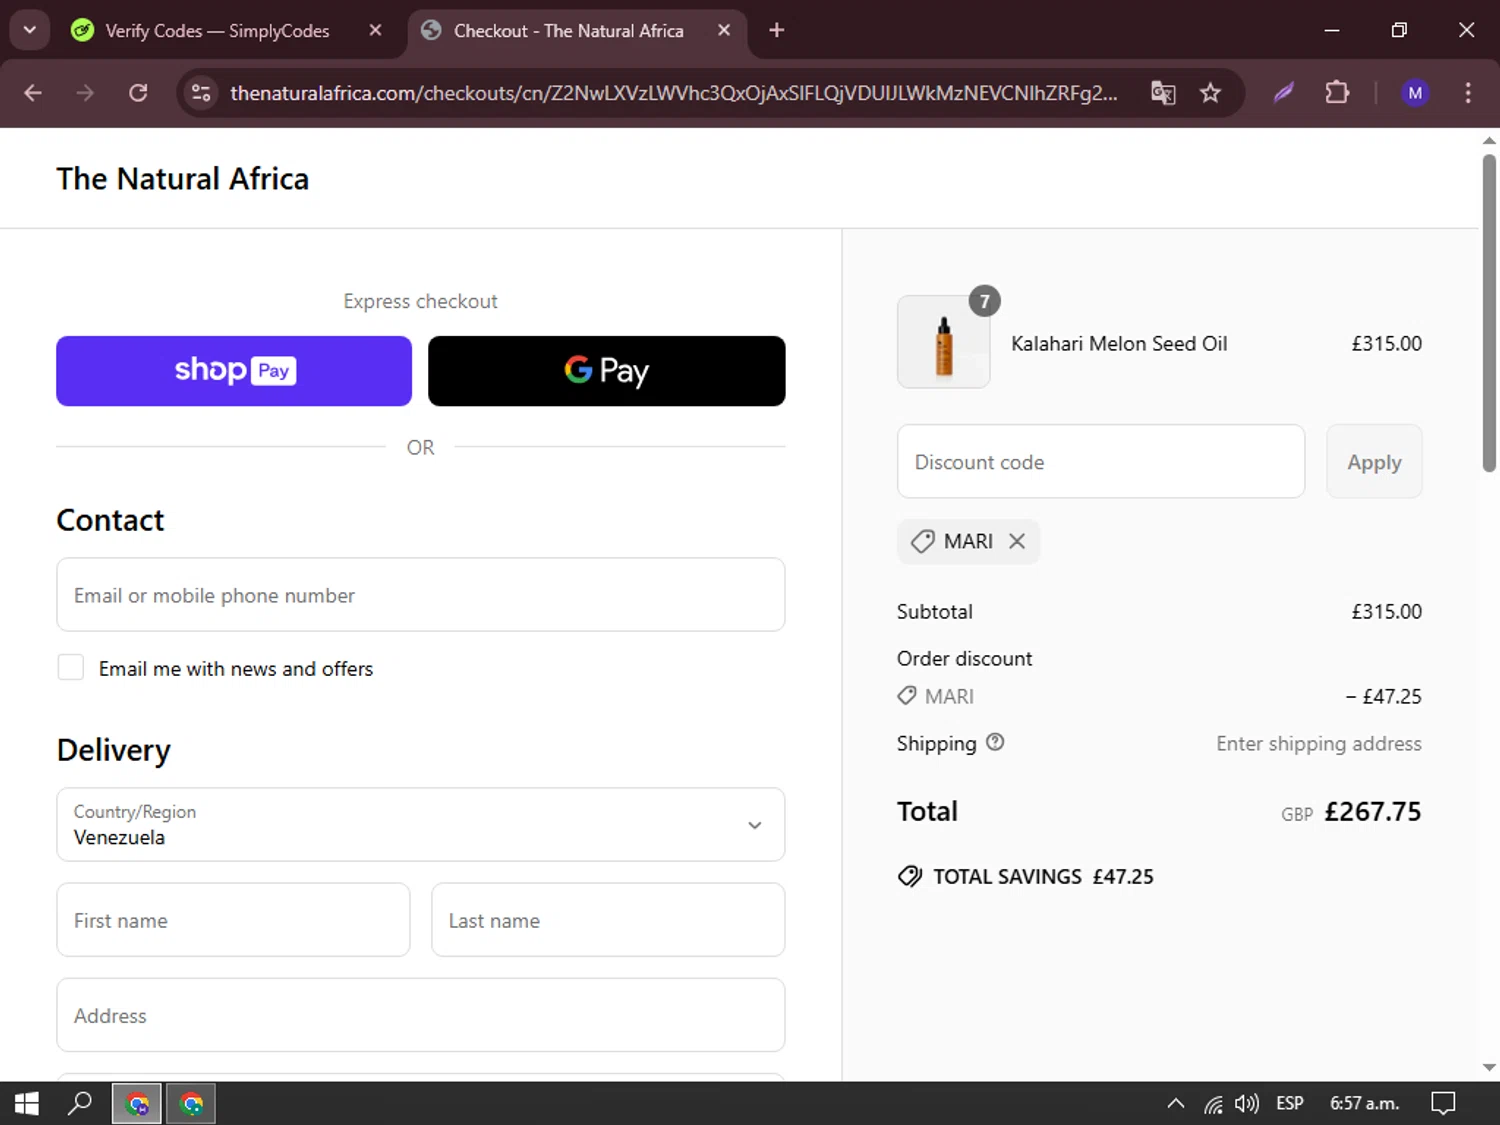Viewport: 1500px width, 1125px height.
Task: Pay with Shop Pay button
Action: [234, 371]
